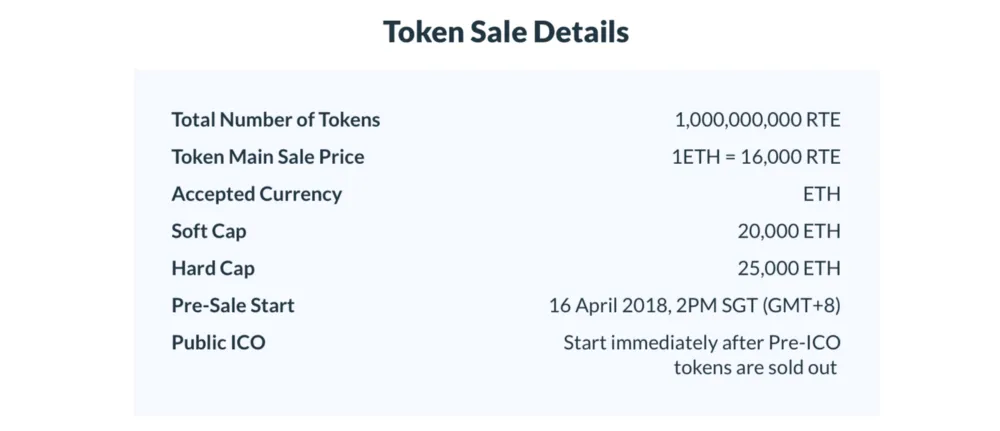Click the ETH accepted currency value
The image size is (1000, 431).
click(x=822, y=194)
